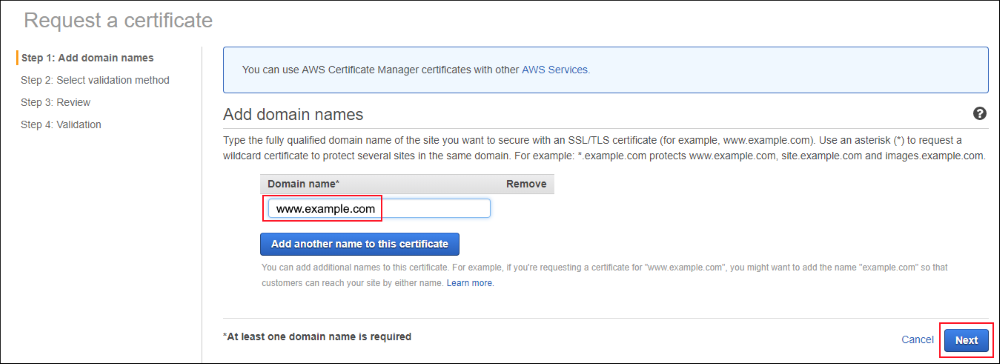Viewport: 1000px width, 364px height.
Task: Cancel the certificate request
Action: point(917,340)
